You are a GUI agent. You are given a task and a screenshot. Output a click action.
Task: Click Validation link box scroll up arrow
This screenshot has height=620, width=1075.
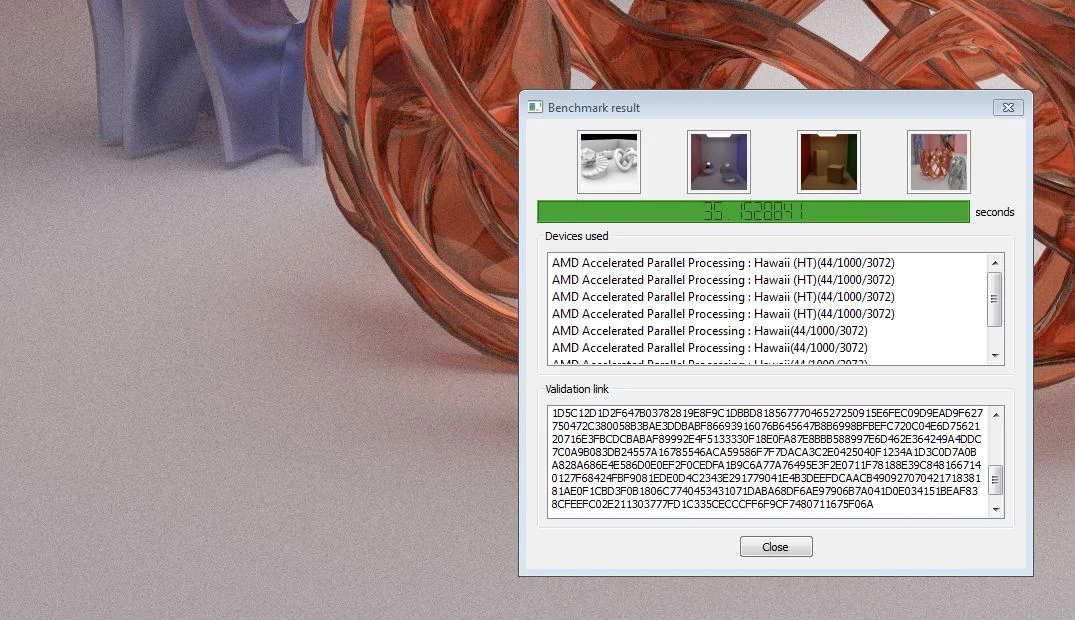[x=995, y=415]
